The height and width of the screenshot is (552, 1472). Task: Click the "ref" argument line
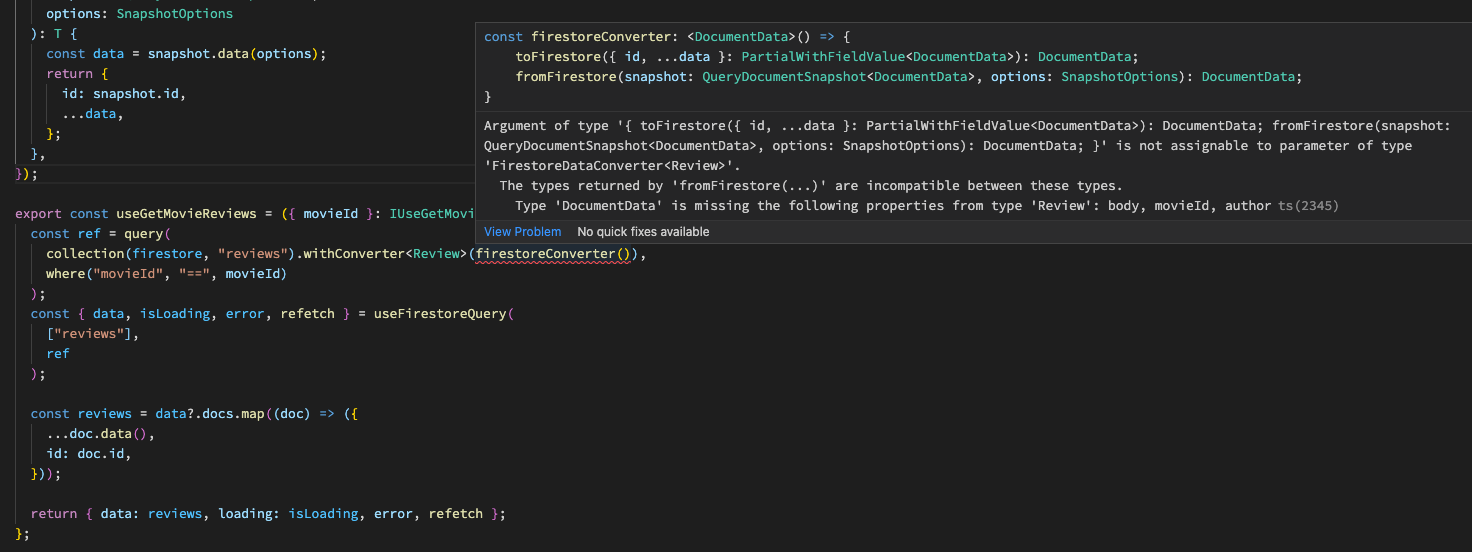pyautogui.click(x=58, y=354)
